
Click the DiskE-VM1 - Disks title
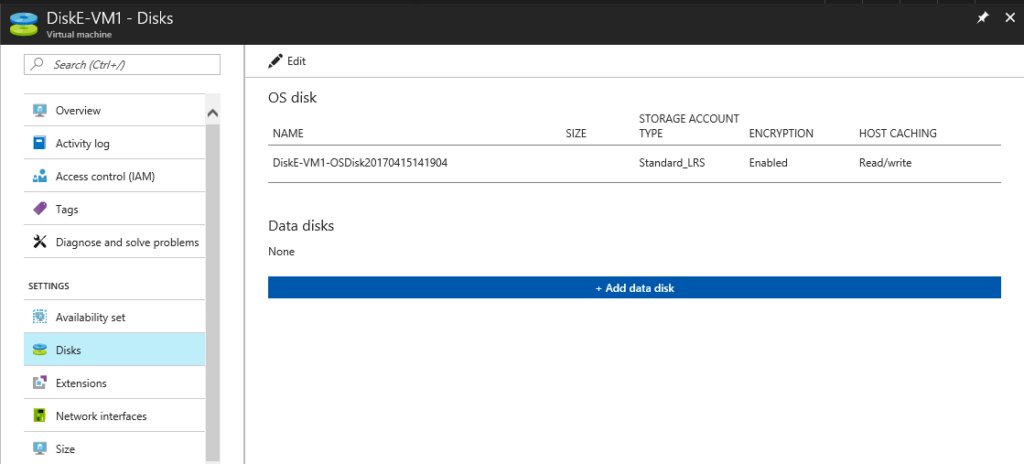pyautogui.click(x=110, y=18)
